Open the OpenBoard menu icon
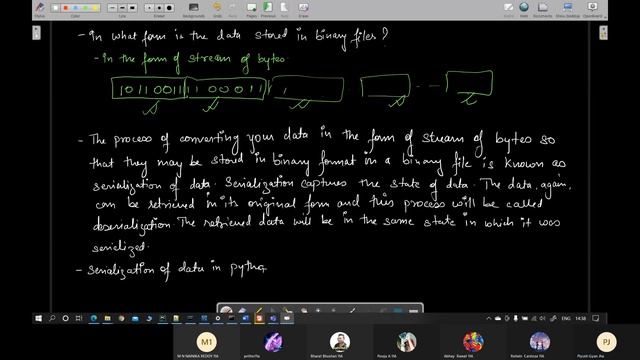The image size is (640, 360). tap(592, 9)
